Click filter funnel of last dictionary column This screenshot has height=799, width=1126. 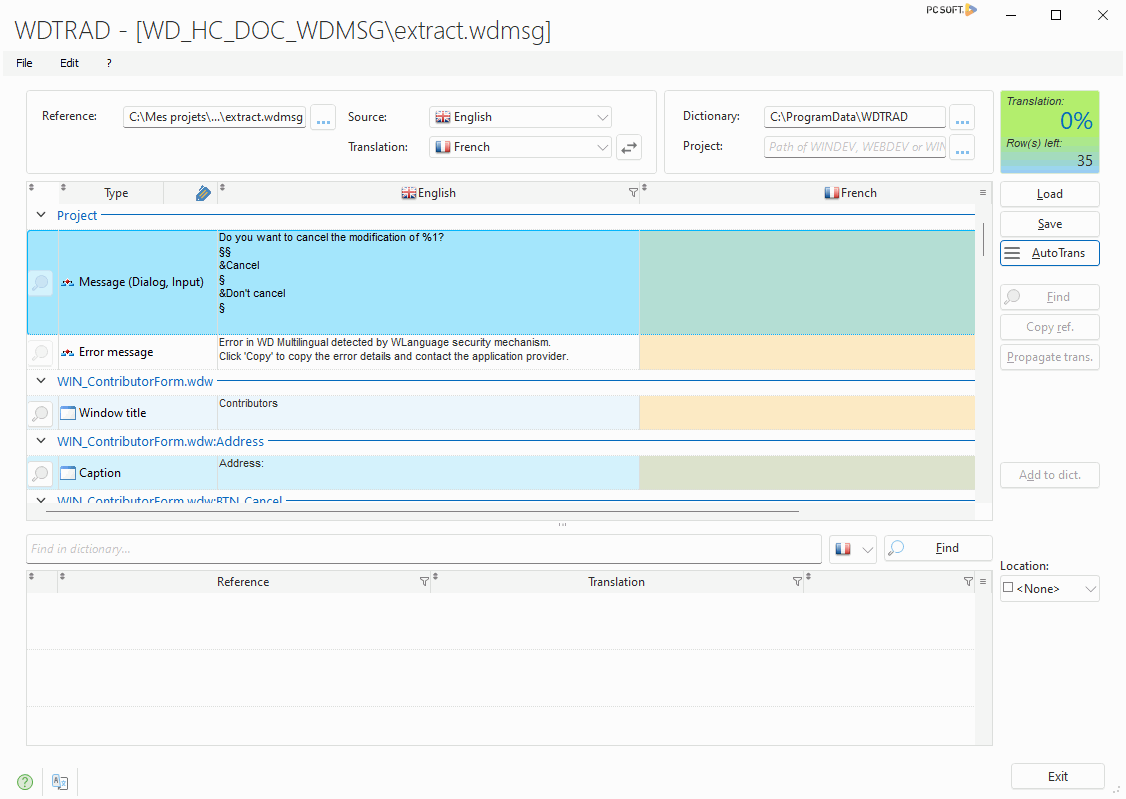tap(968, 581)
